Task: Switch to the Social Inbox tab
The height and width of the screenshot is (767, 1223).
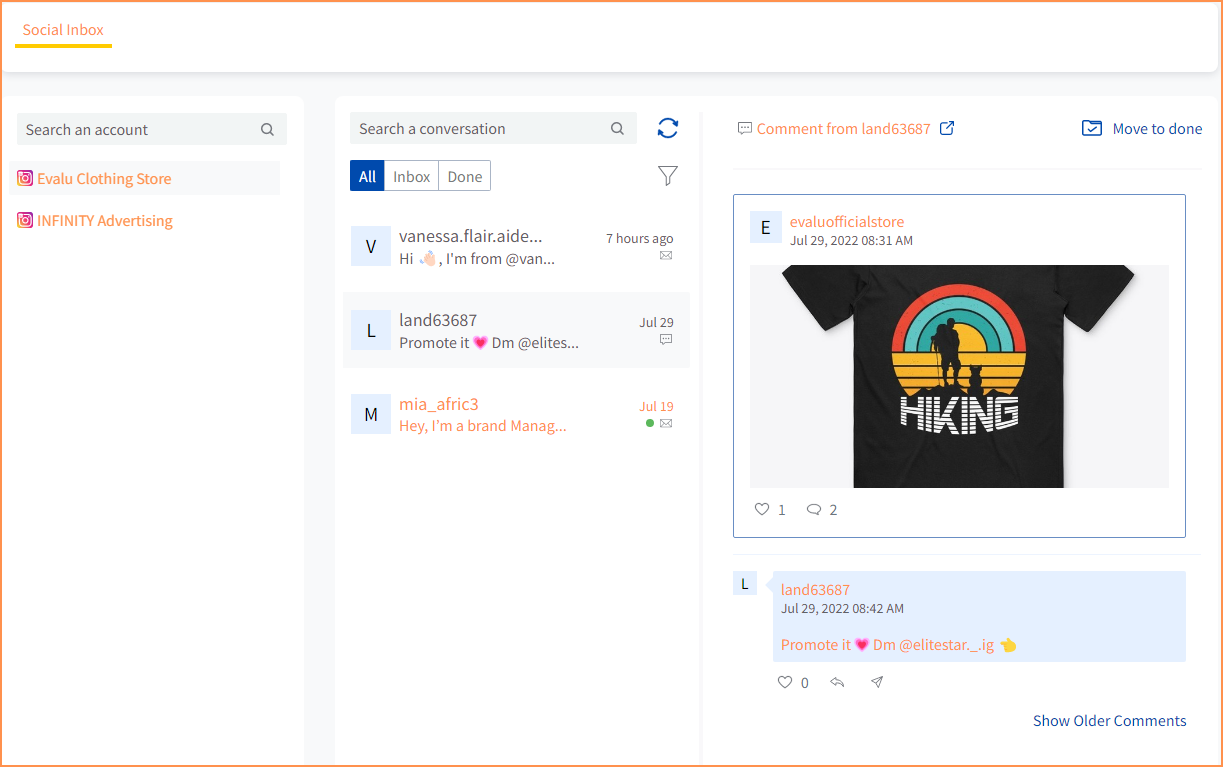Action: click(63, 31)
